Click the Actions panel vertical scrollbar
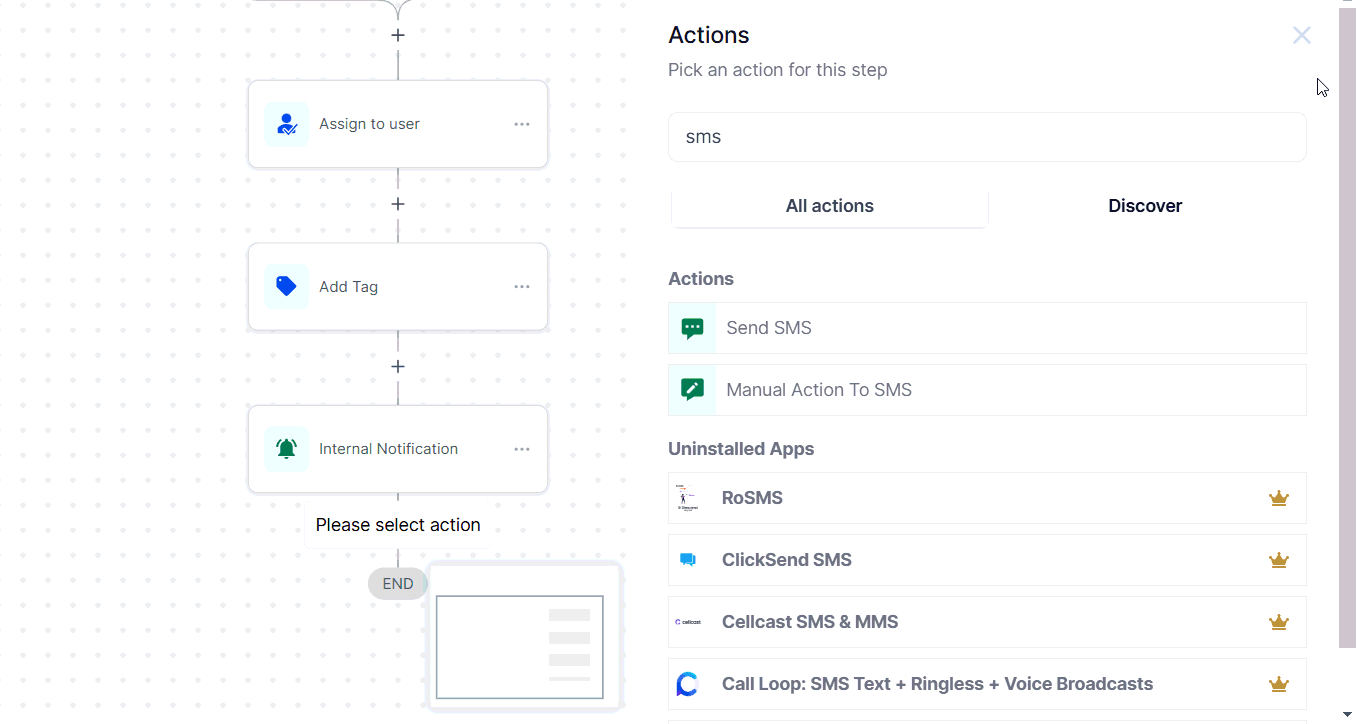The height and width of the screenshot is (724, 1358). [1347, 330]
